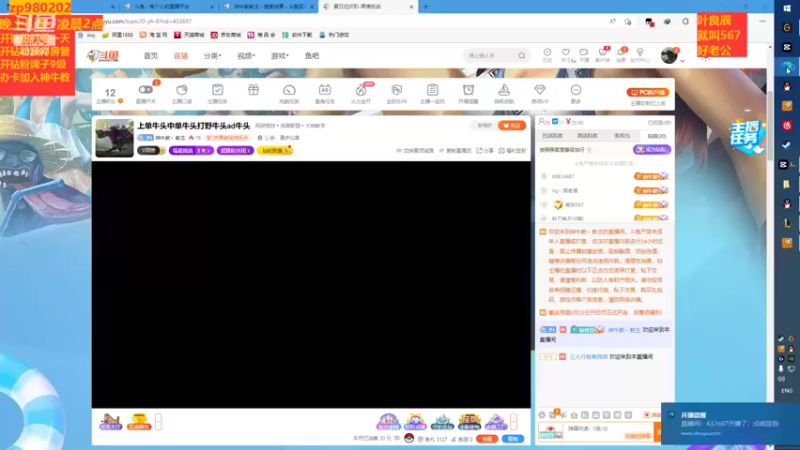This screenshot has width=800, height=450.
Task: Click the purple 成为钻粉 button
Action: pyautogui.click(x=652, y=149)
